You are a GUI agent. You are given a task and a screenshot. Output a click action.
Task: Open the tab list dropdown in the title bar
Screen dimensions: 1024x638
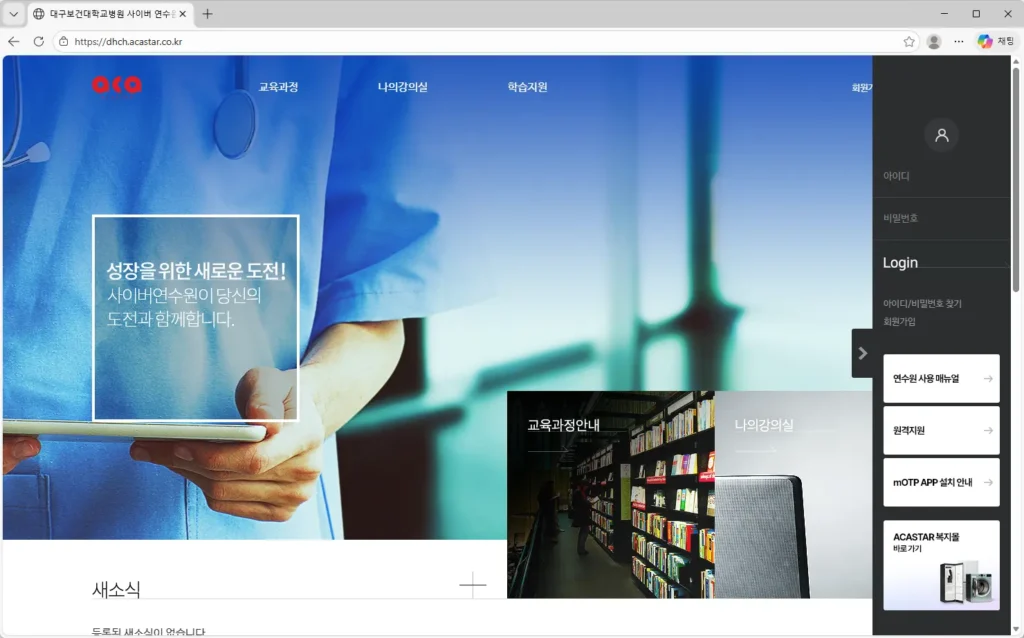13,14
